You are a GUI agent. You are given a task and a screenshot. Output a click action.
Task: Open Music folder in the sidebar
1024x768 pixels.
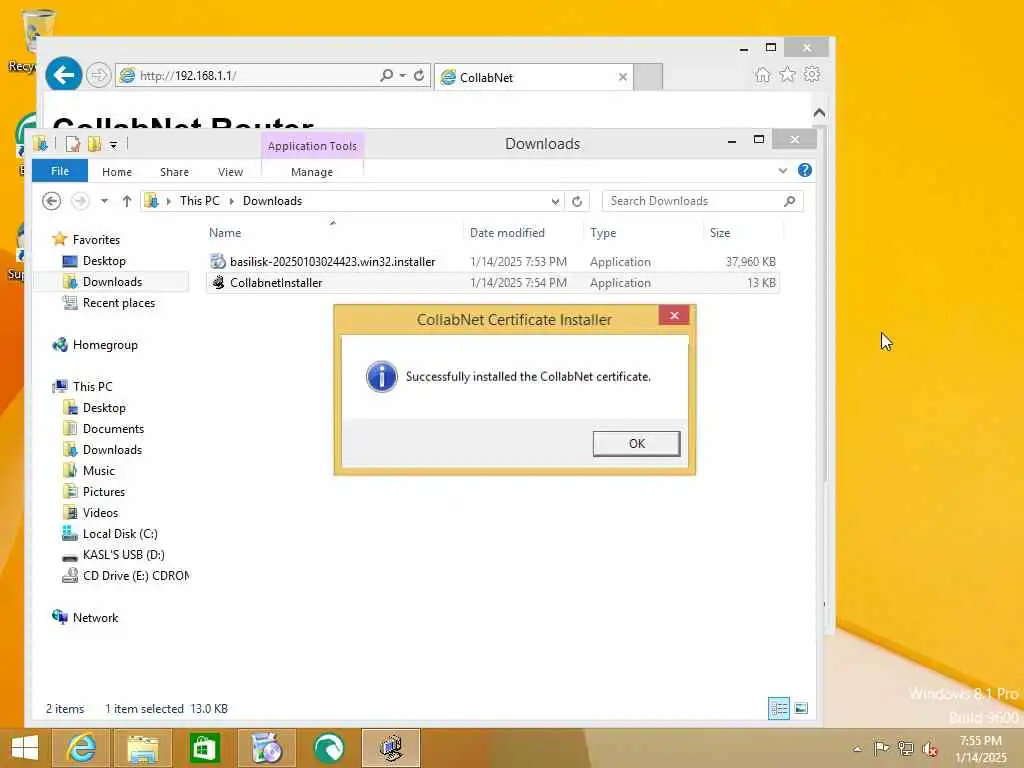(99, 471)
